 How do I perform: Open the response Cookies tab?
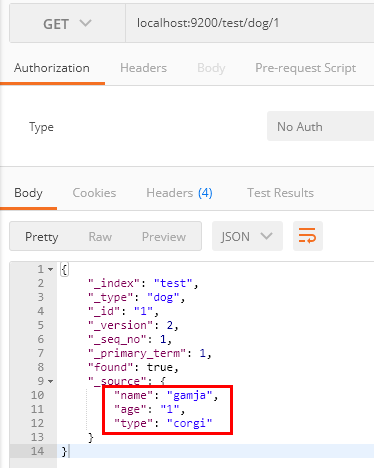[x=94, y=193]
